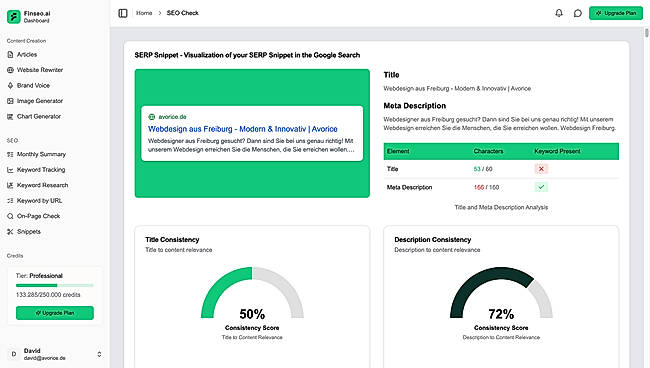Open notifications bell icon
This screenshot has height=368, width=650.
pyautogui.click(x=559, y=13)
